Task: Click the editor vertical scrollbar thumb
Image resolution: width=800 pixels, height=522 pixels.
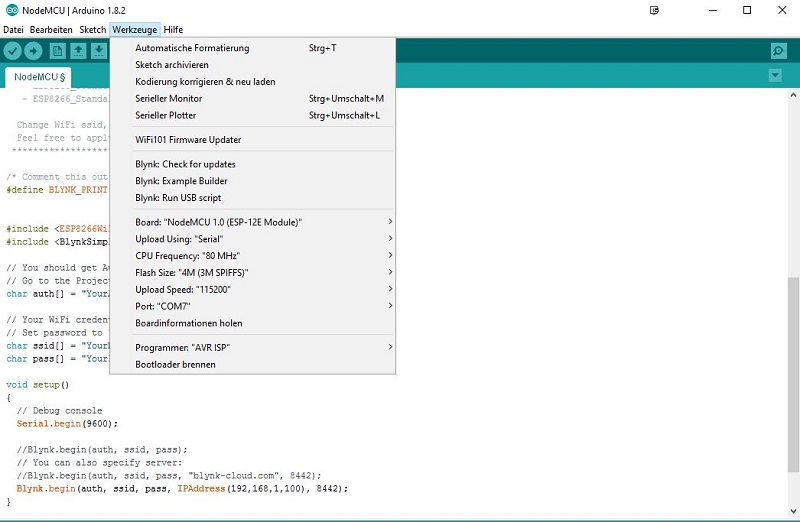Action: 793,375
